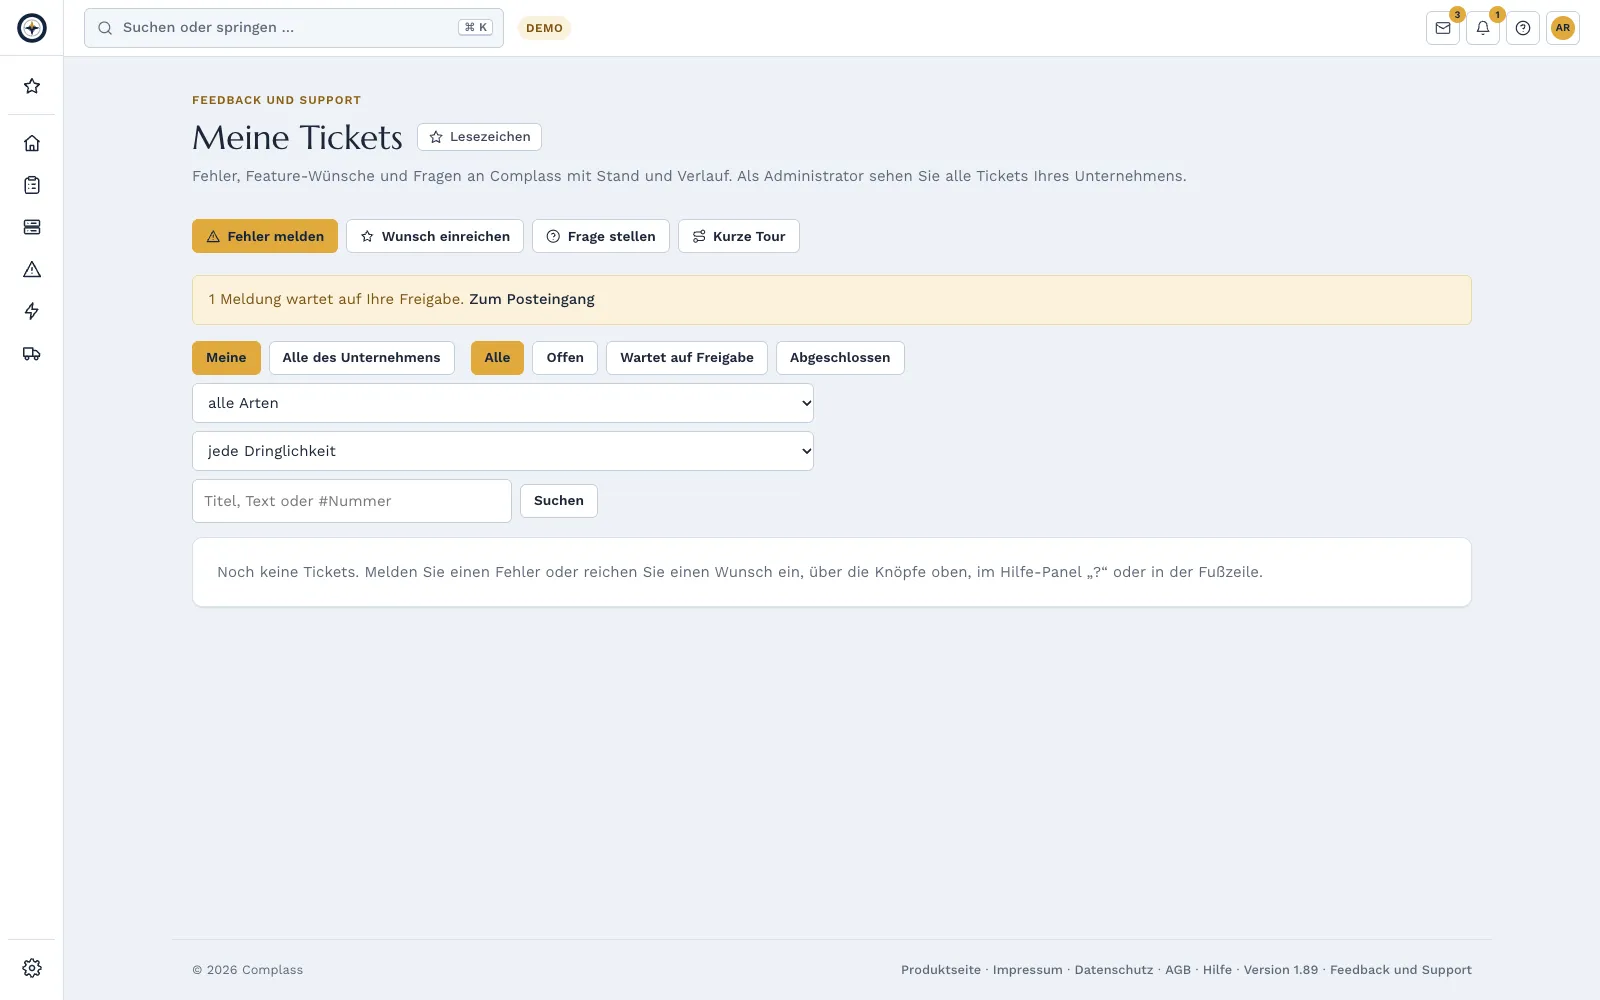This screenshot has height=1000, width=1600.
Task: Select the Meine filter
Action: coord(226,358)
